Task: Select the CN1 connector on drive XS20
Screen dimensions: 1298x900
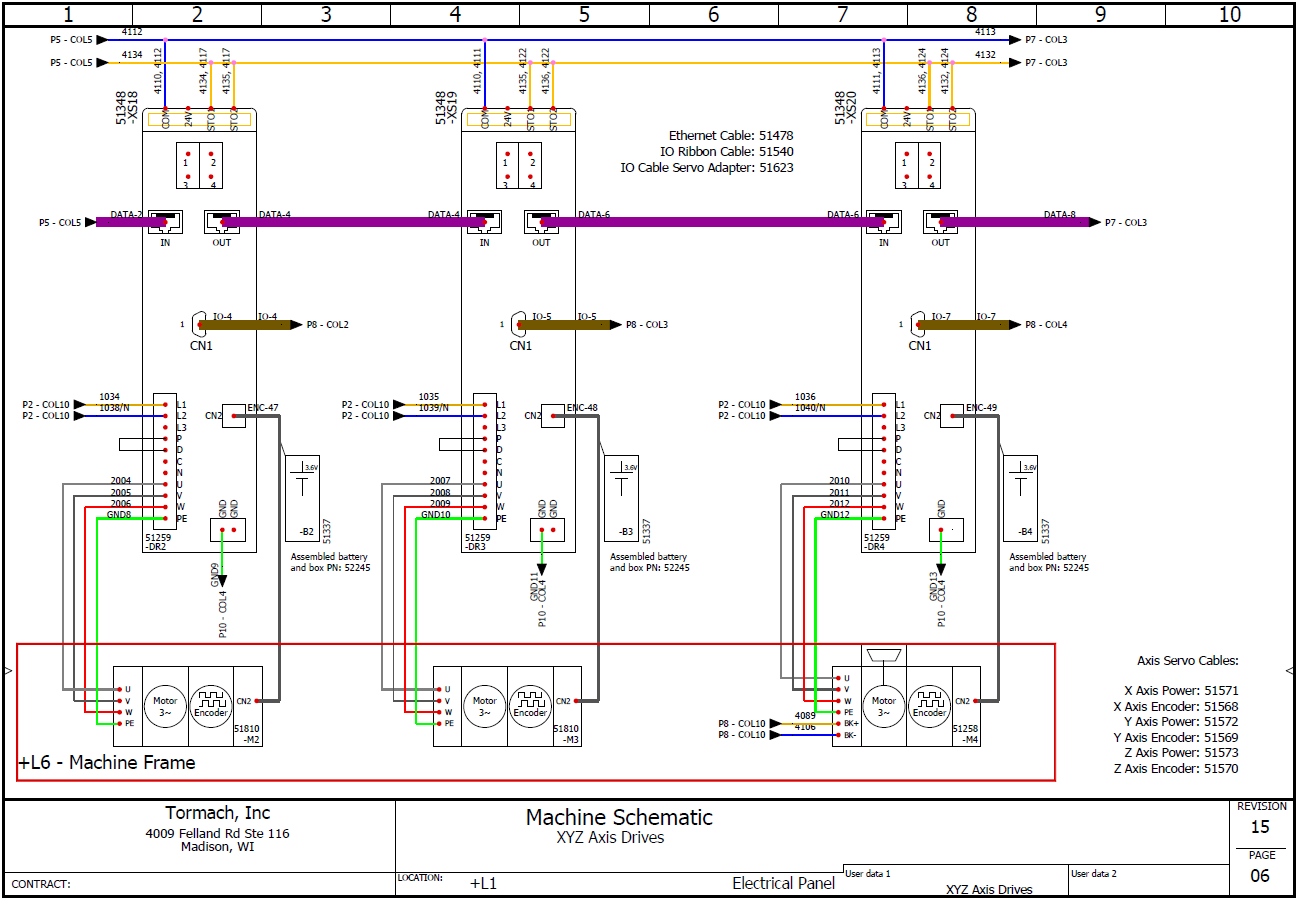Action: 919,325
